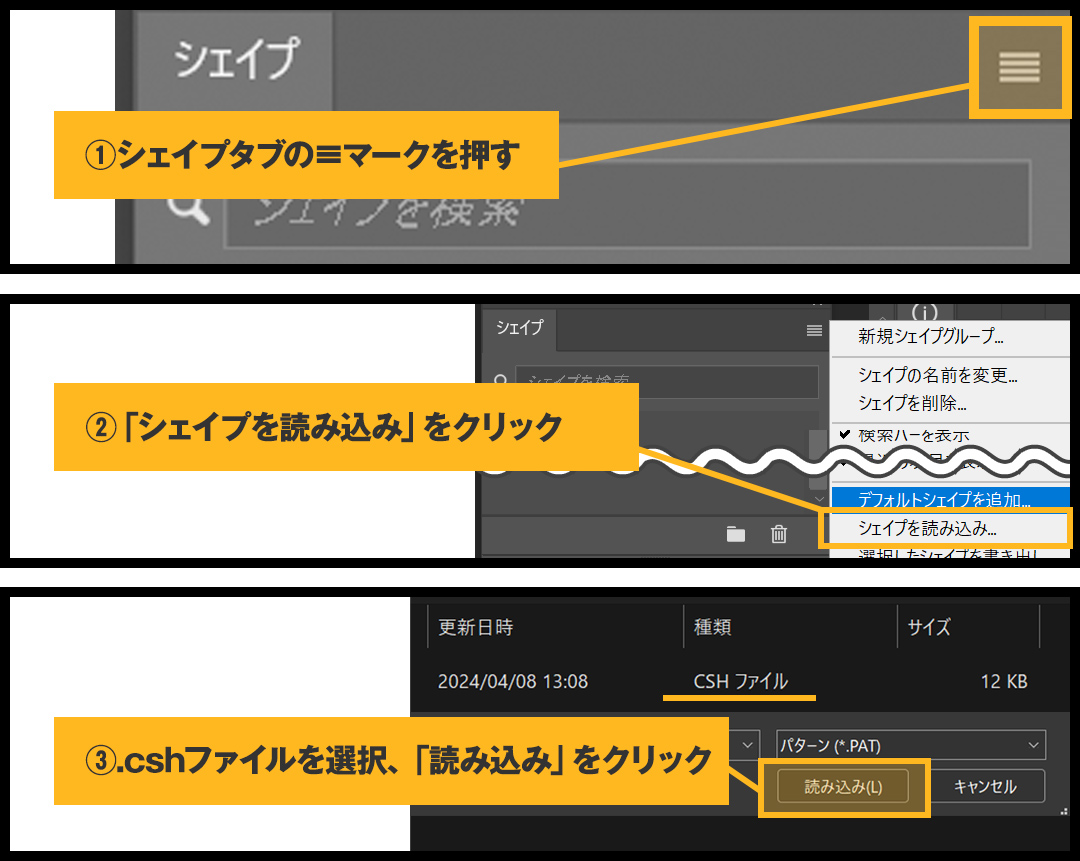Click the down arrow under the shape list scrollbar
The image size is (1080, 861).
click(x=818, y=500)
